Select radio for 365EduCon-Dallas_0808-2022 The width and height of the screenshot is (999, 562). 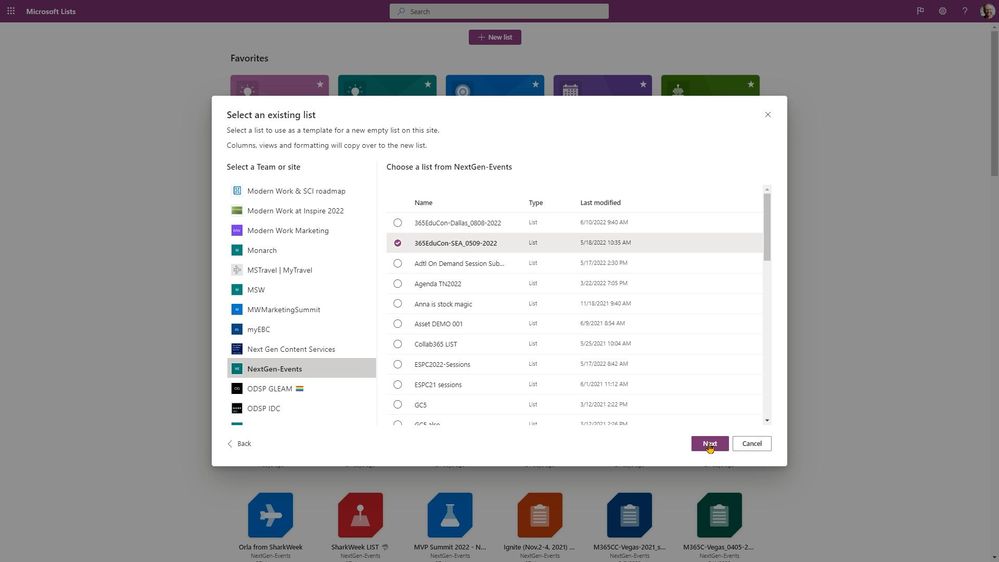398,222
